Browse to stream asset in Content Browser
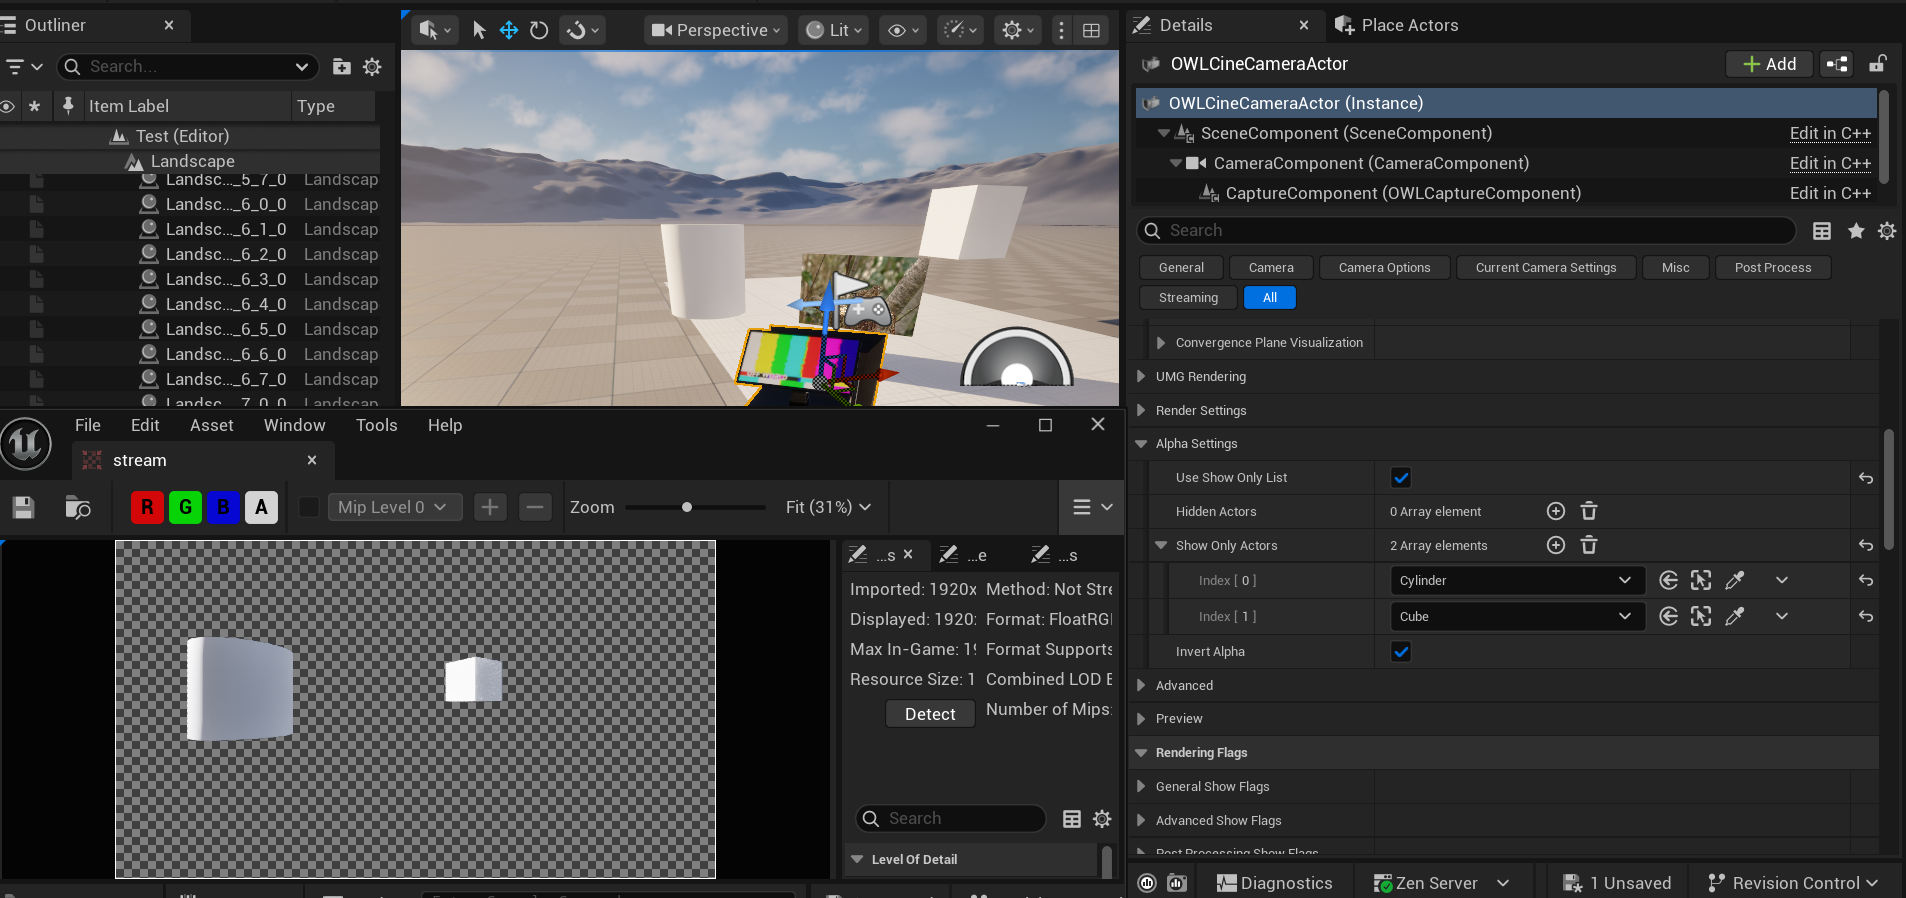Screen dimensions: 1906x898 (x=77, y=507)
